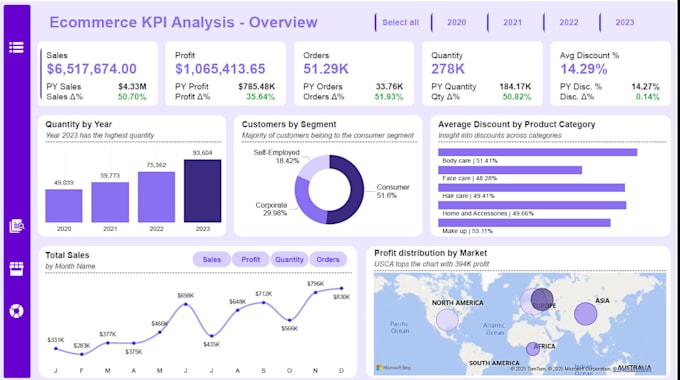Click the Self-Employed segment of the donut
This screenshot has height=380, width=680.
pyautogui.click(x=311, y=167)
